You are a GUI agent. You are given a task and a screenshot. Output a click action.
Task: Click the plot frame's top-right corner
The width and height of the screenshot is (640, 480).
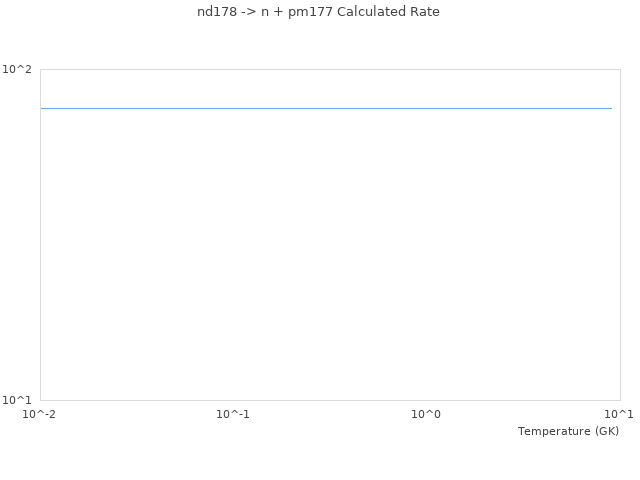[x=620, y=69]
